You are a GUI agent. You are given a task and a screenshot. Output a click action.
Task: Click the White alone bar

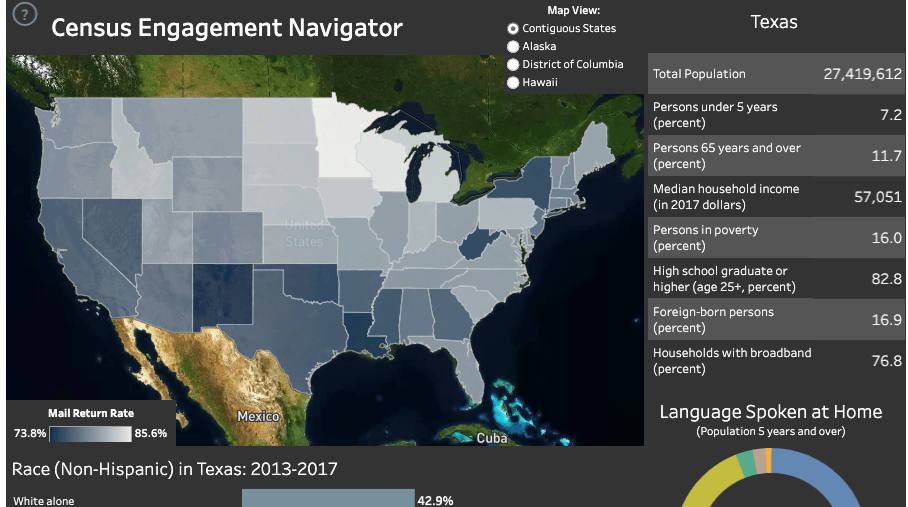328,498
